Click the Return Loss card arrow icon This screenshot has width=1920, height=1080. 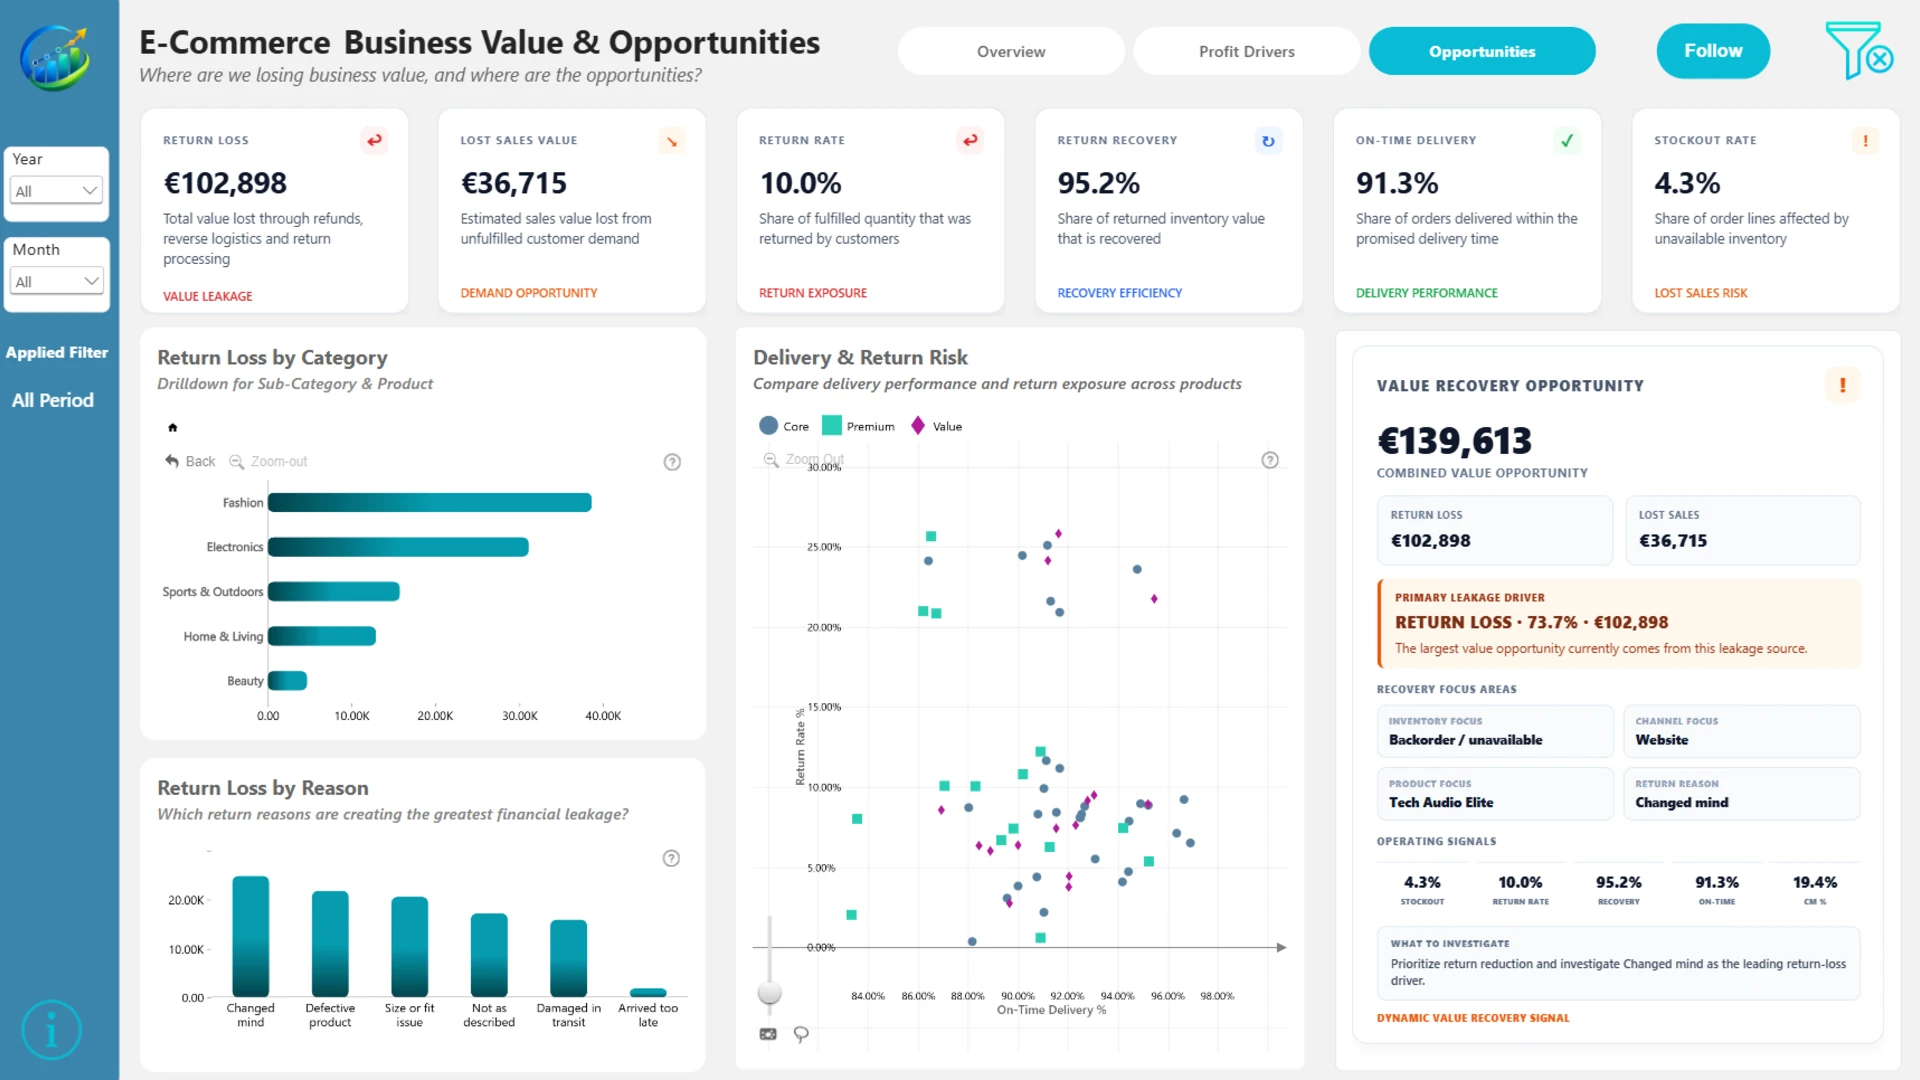click(374, 141)
